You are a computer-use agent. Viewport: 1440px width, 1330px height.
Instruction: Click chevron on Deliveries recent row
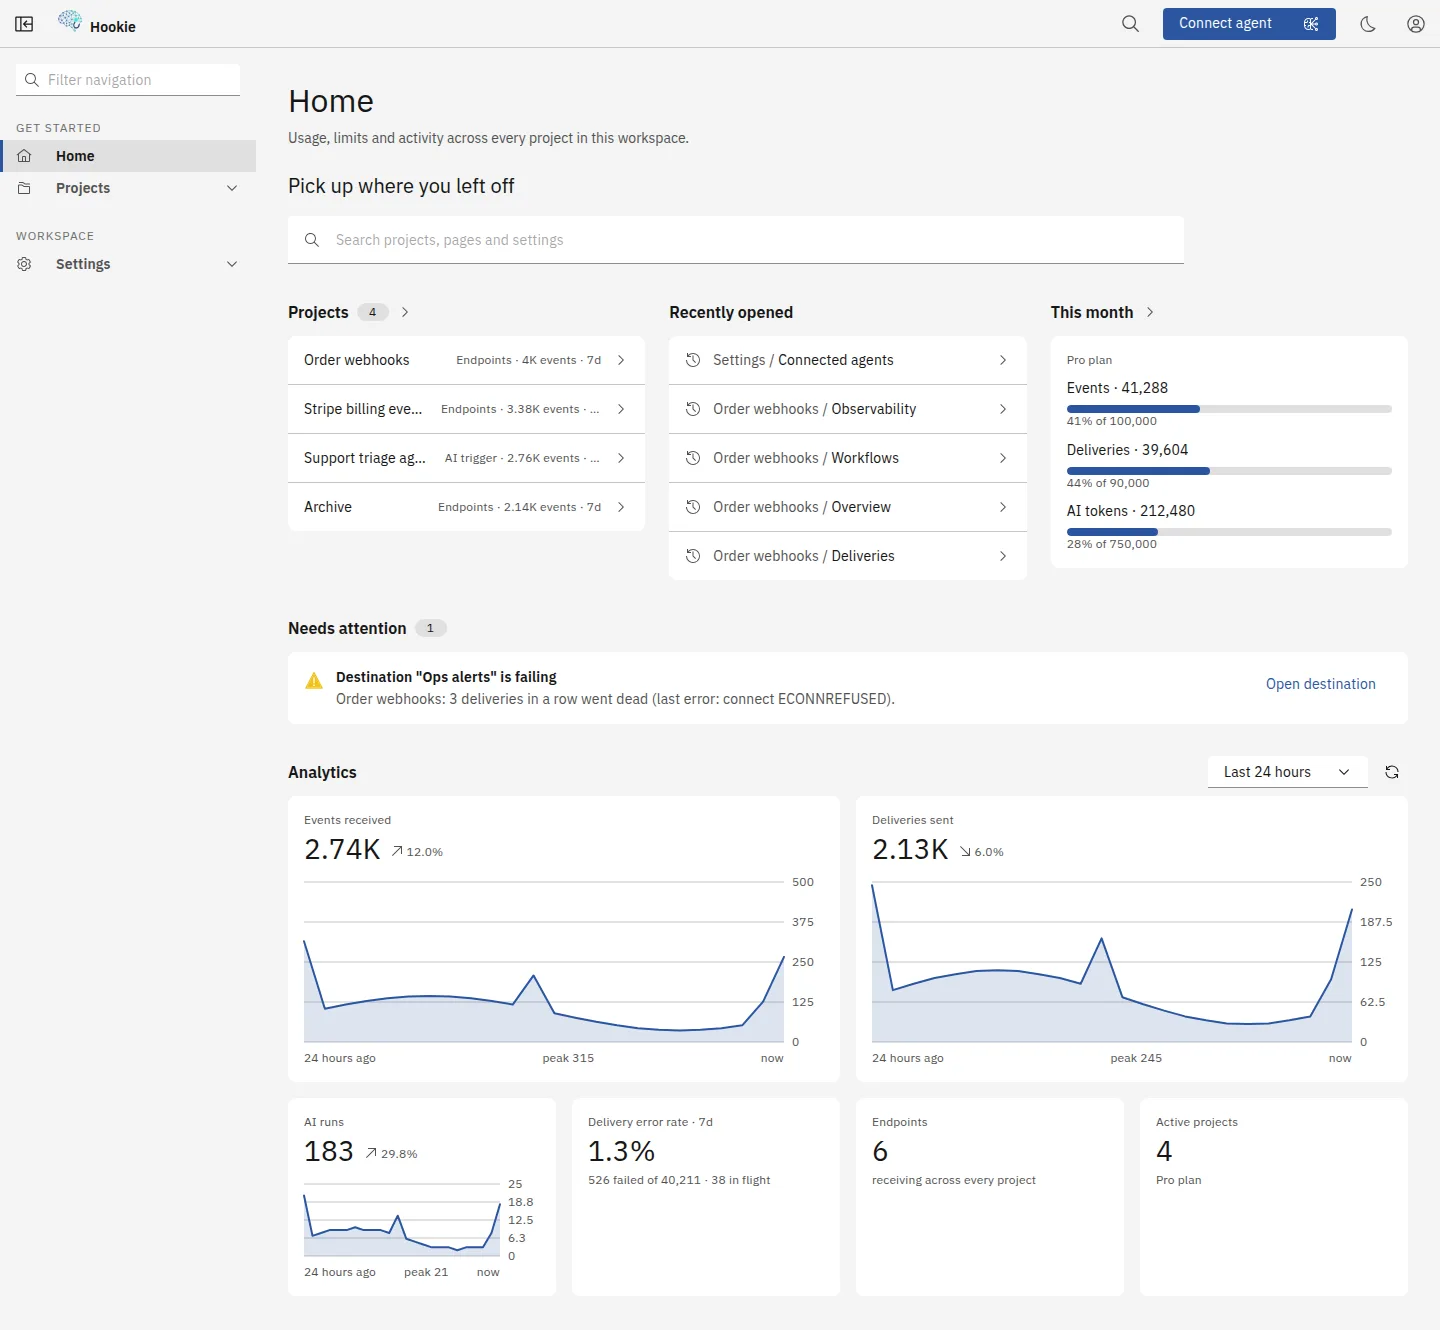(1003, 556)
